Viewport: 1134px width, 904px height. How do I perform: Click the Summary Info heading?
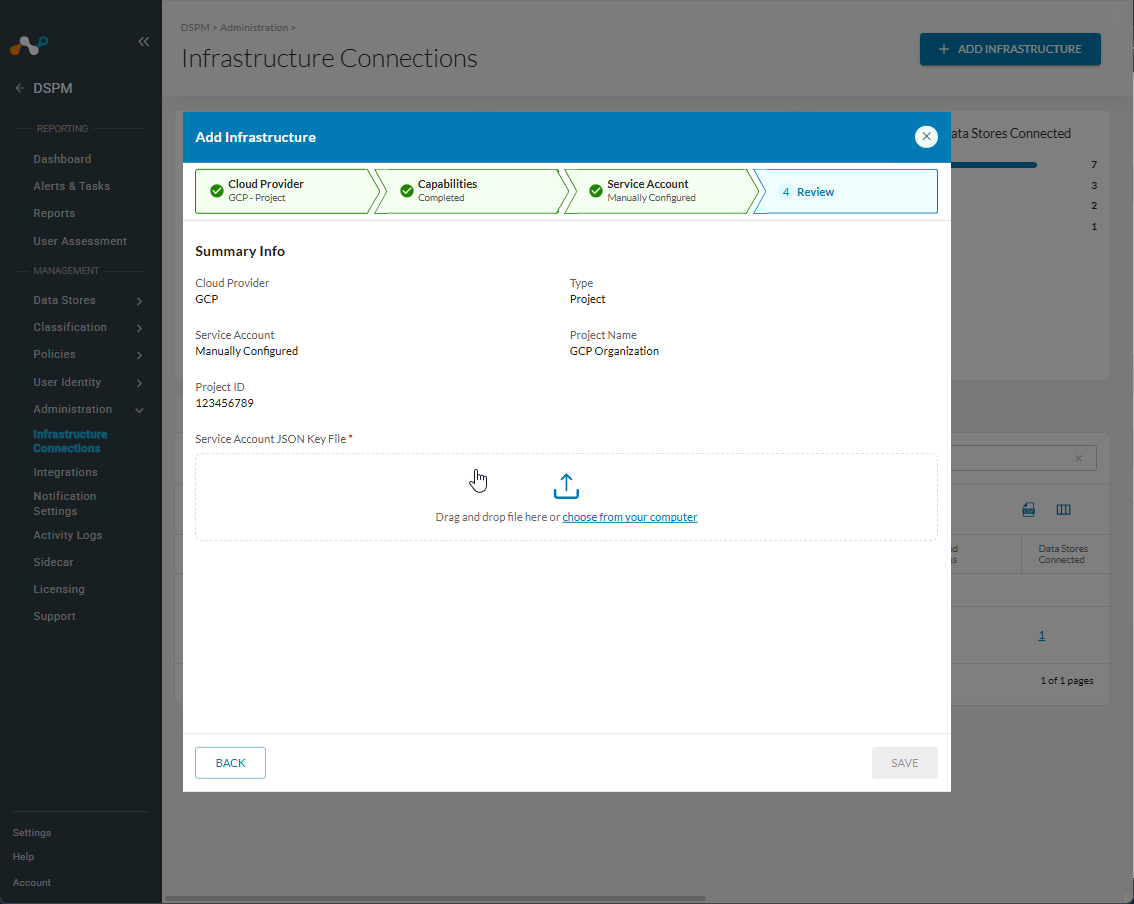[240, 251]
